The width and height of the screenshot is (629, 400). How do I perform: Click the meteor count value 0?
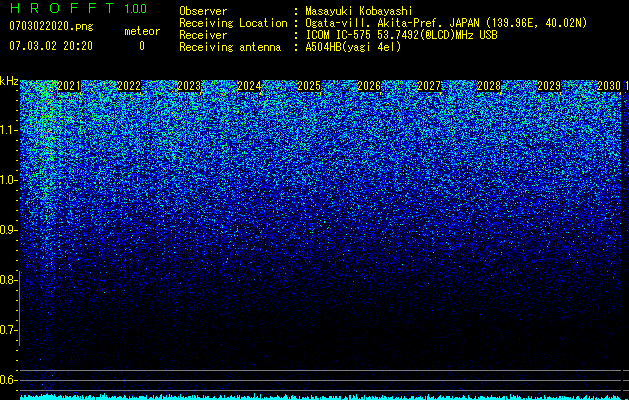click(142, 46)
